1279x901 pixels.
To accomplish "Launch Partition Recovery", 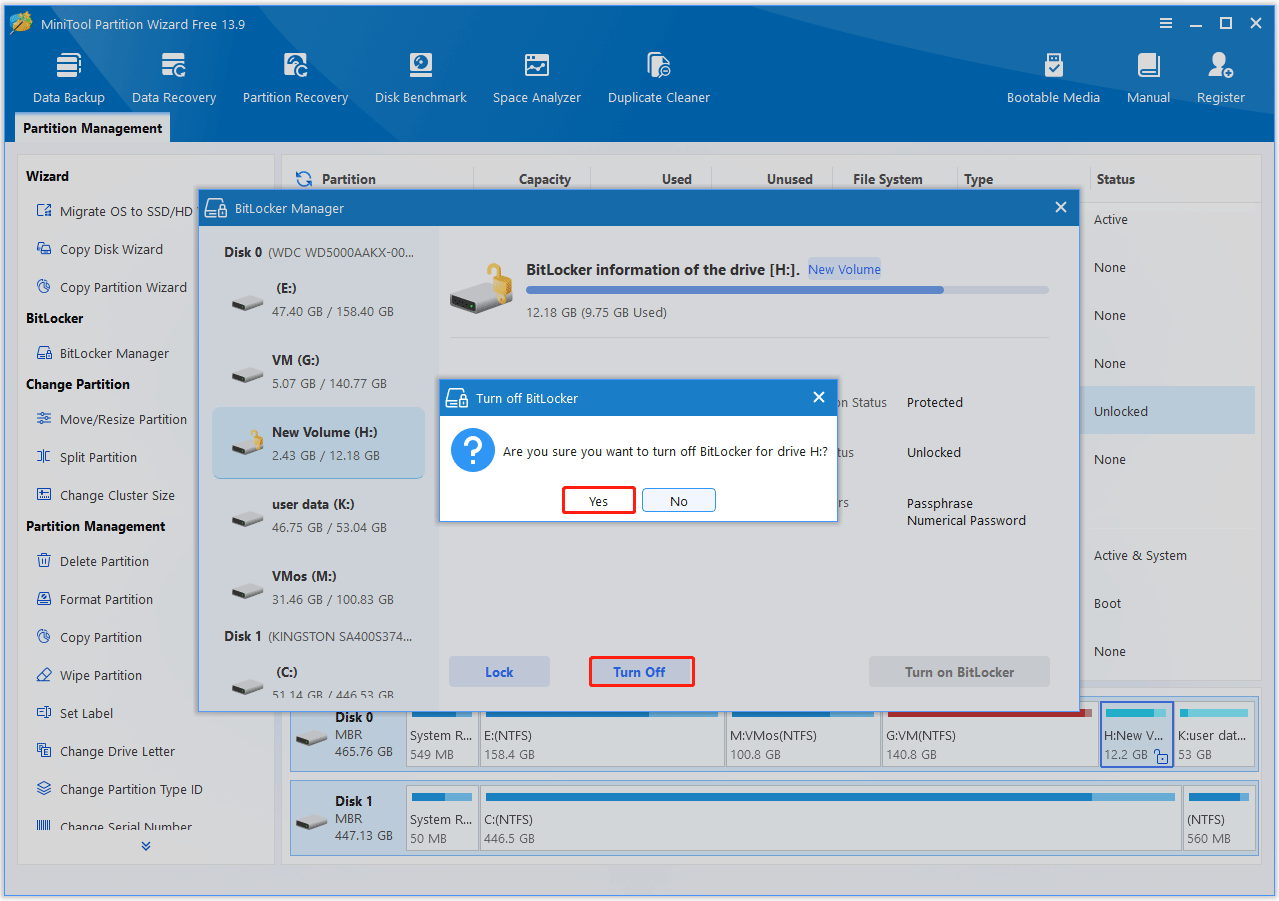I will click(x=295, y=78).
